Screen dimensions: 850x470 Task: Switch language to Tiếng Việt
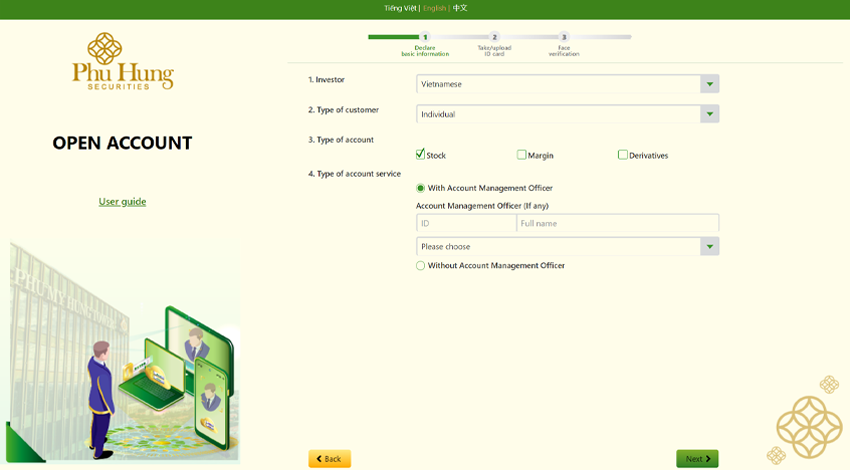[x=400, y=8]
